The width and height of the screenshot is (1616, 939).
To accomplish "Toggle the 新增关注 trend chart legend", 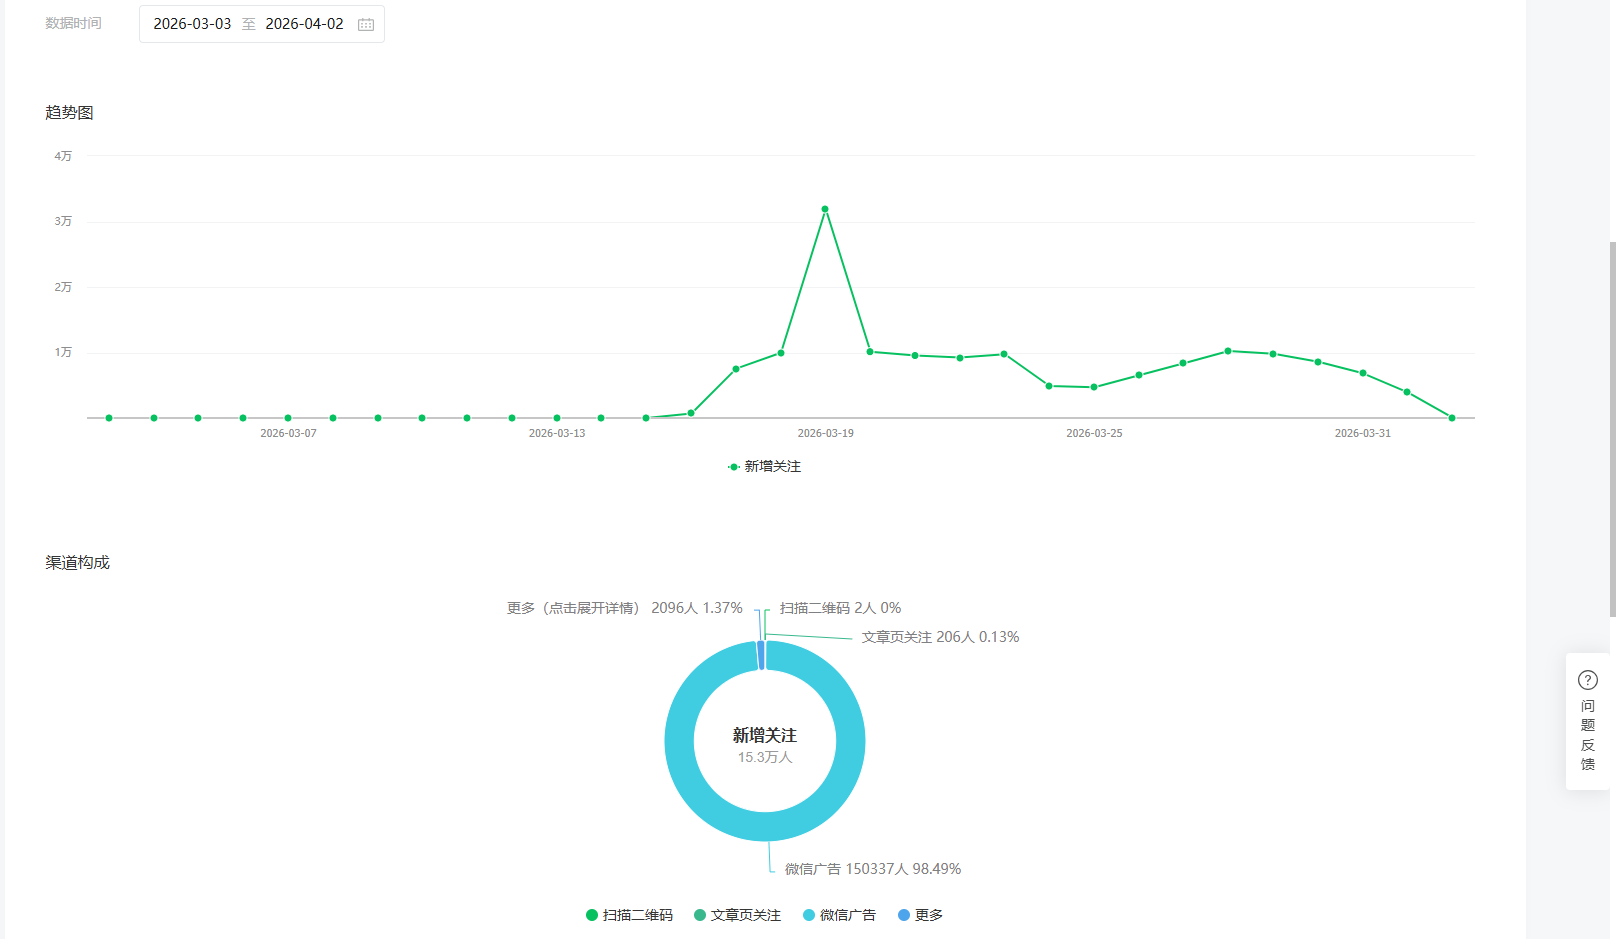I will (x=765, y=467).
